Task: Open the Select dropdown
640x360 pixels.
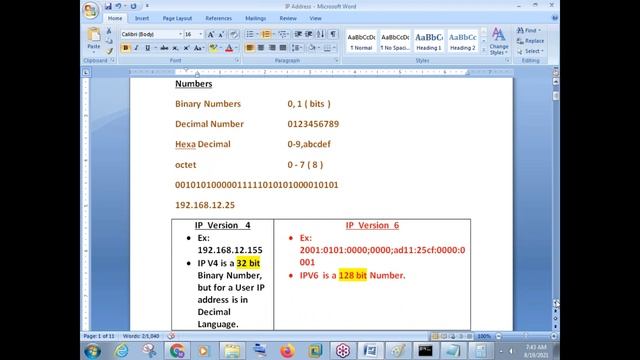Action: point(531,51)
